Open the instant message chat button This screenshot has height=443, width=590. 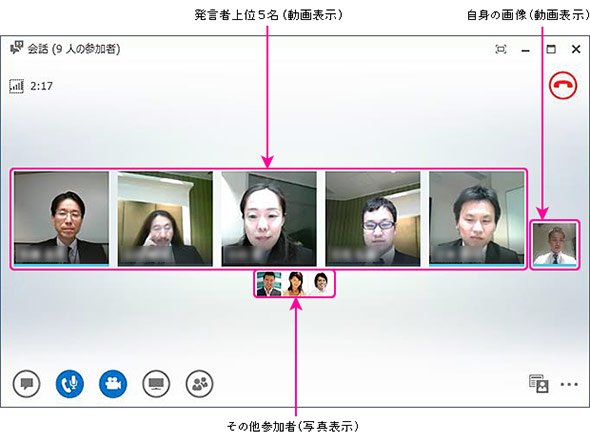tap(26, 384)
